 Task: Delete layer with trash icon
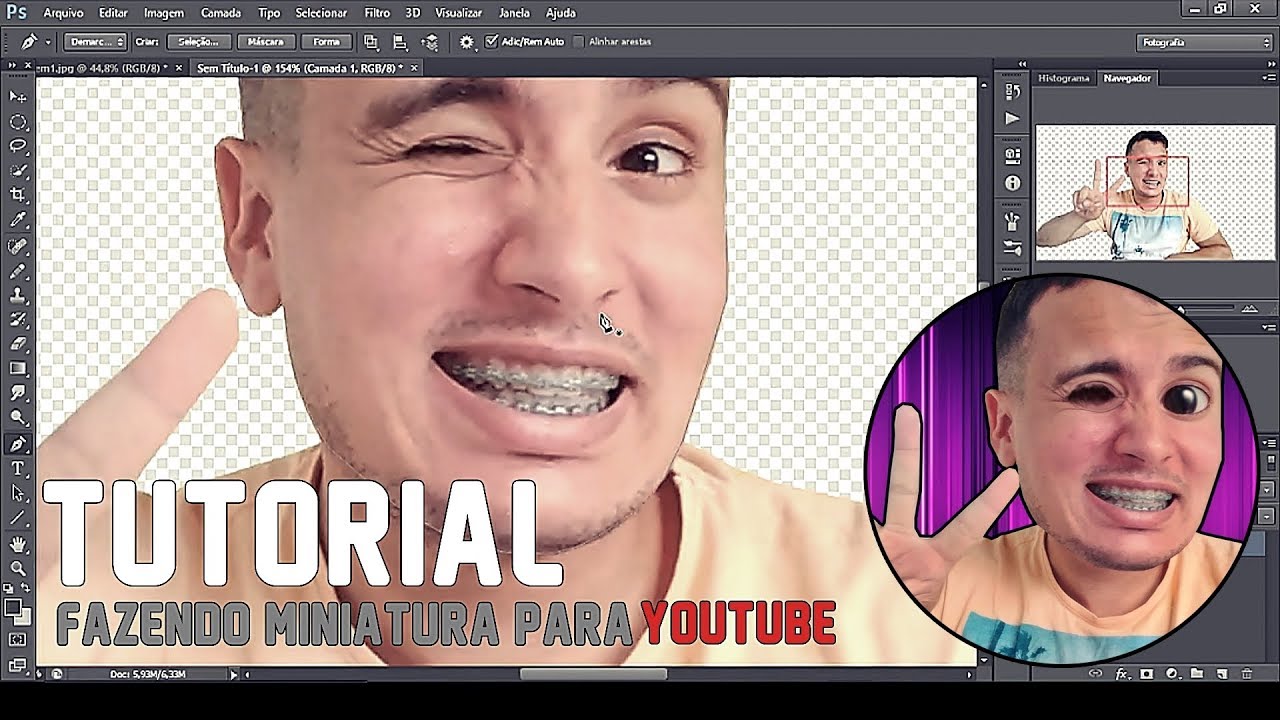1248,674
